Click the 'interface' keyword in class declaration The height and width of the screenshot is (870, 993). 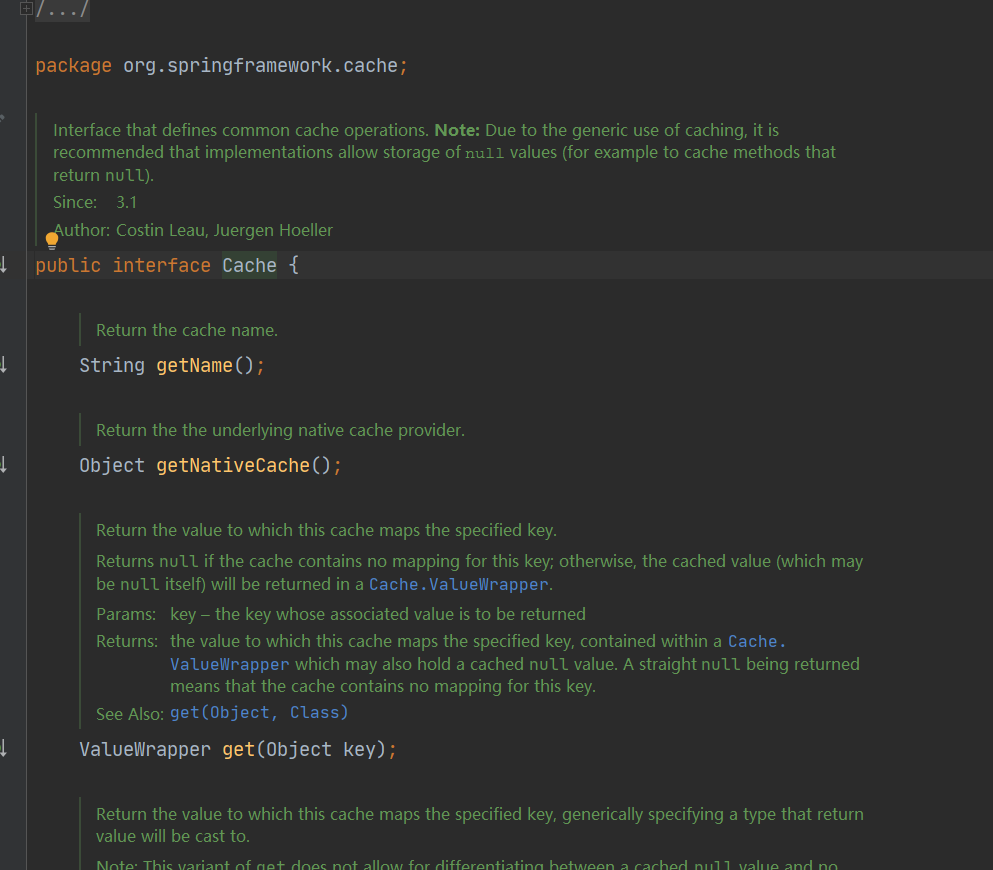[x=161, y=265]
